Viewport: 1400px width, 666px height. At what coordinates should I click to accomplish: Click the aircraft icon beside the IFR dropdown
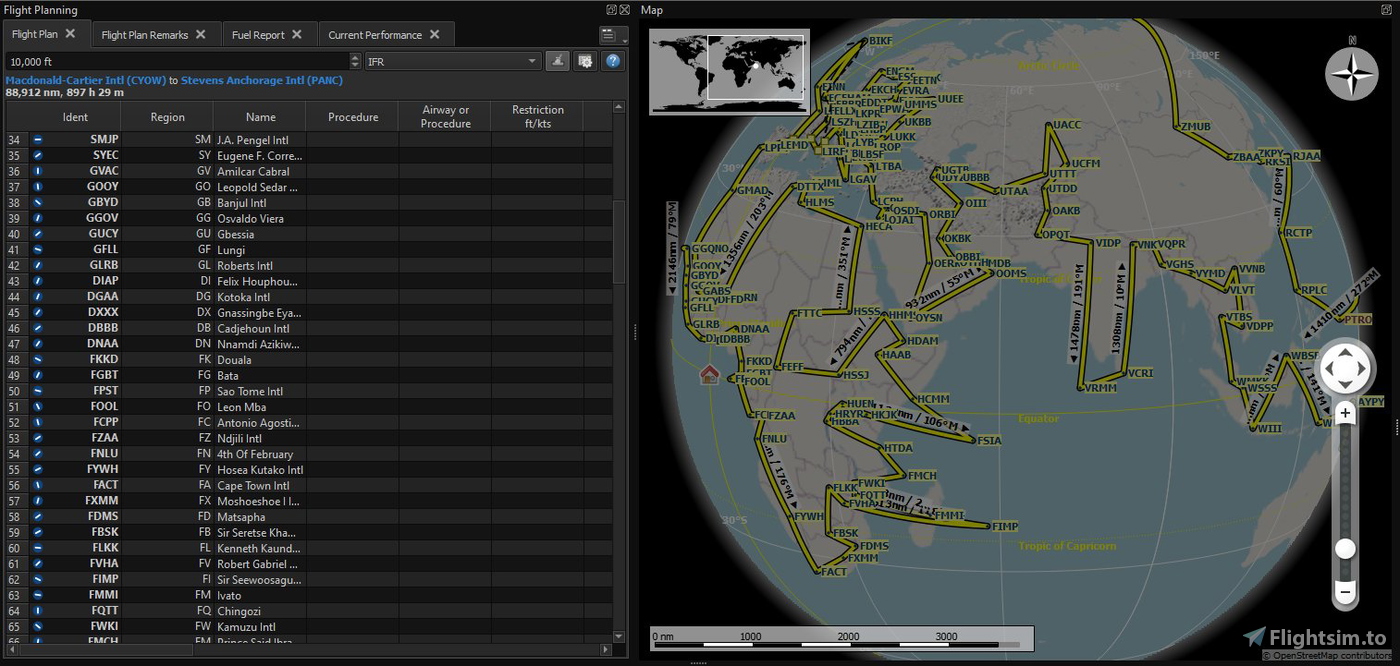[557, 60]
